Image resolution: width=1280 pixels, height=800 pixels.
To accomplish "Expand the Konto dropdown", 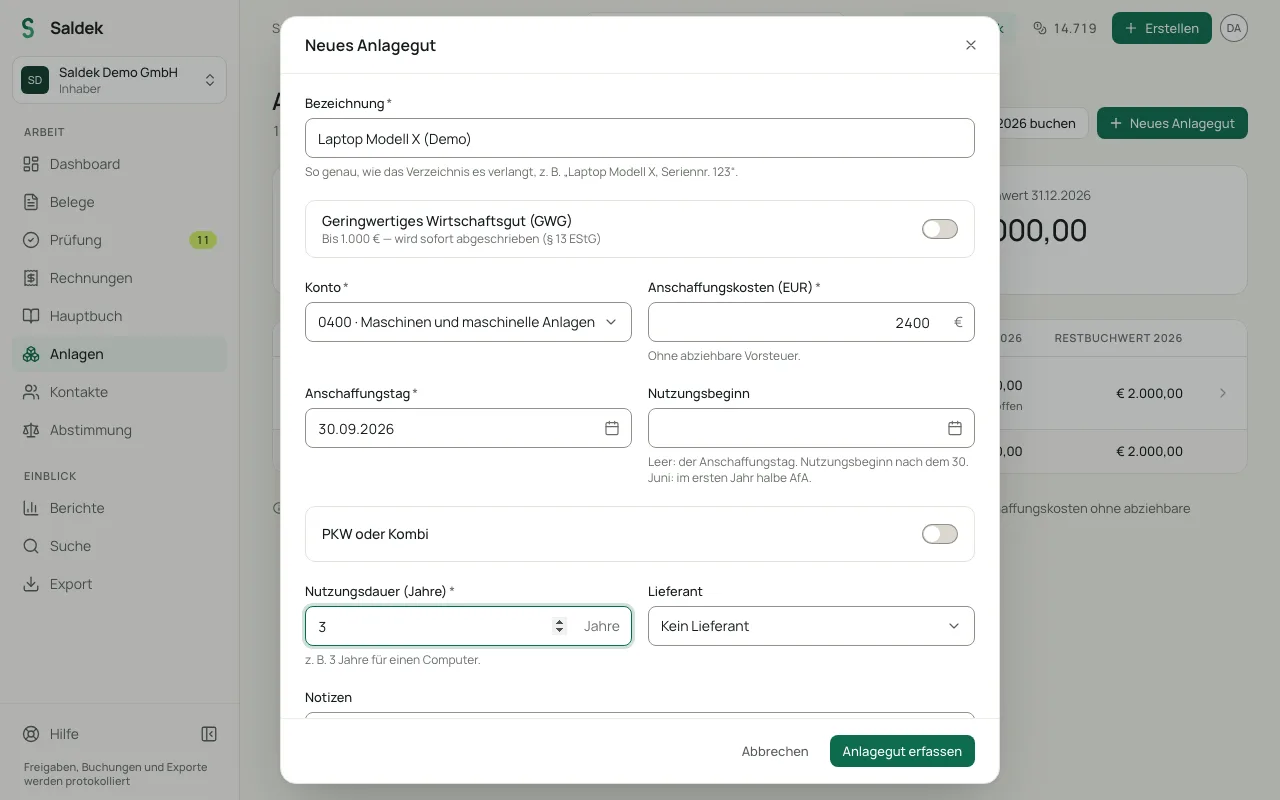I will pyautogui.click(x=468, y=322).
